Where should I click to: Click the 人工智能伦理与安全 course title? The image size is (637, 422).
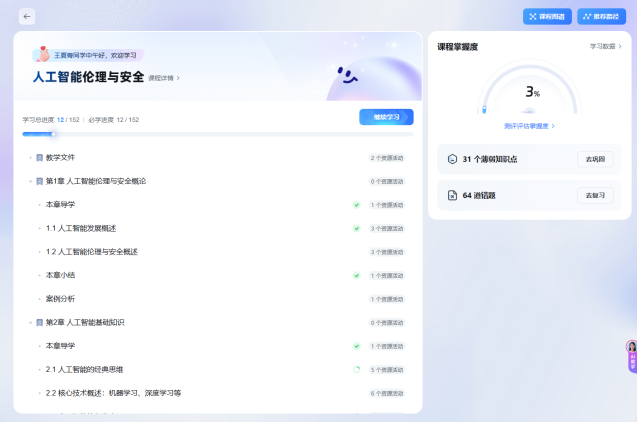[89, 77]
